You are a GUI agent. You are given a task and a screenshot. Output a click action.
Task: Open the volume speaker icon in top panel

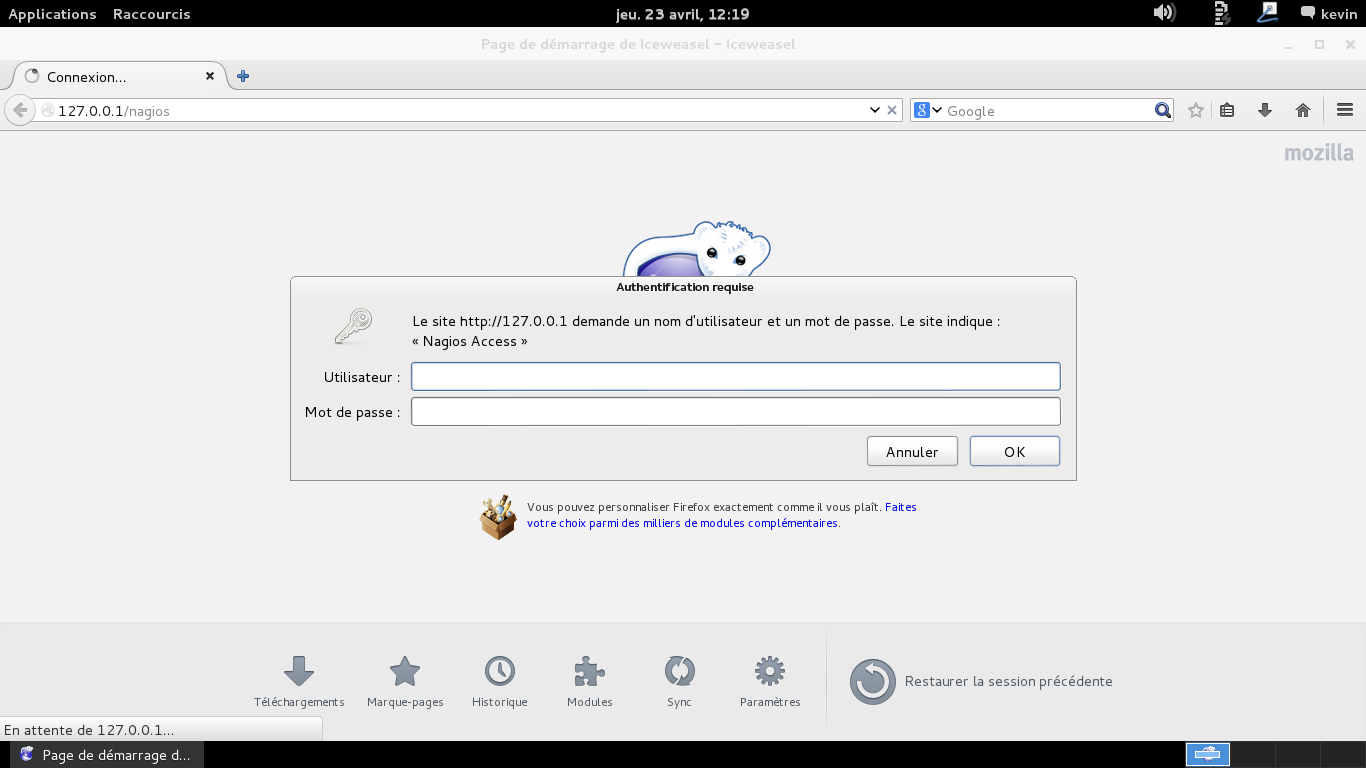(x=1164, y=13)
